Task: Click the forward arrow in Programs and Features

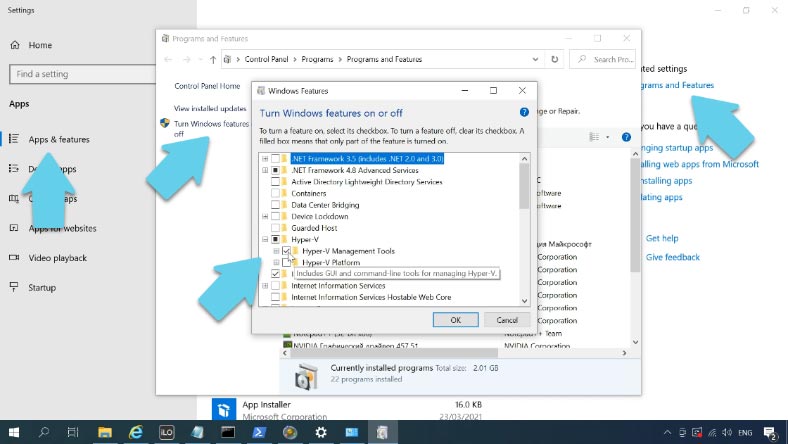Action: click(x=186, y=59)
